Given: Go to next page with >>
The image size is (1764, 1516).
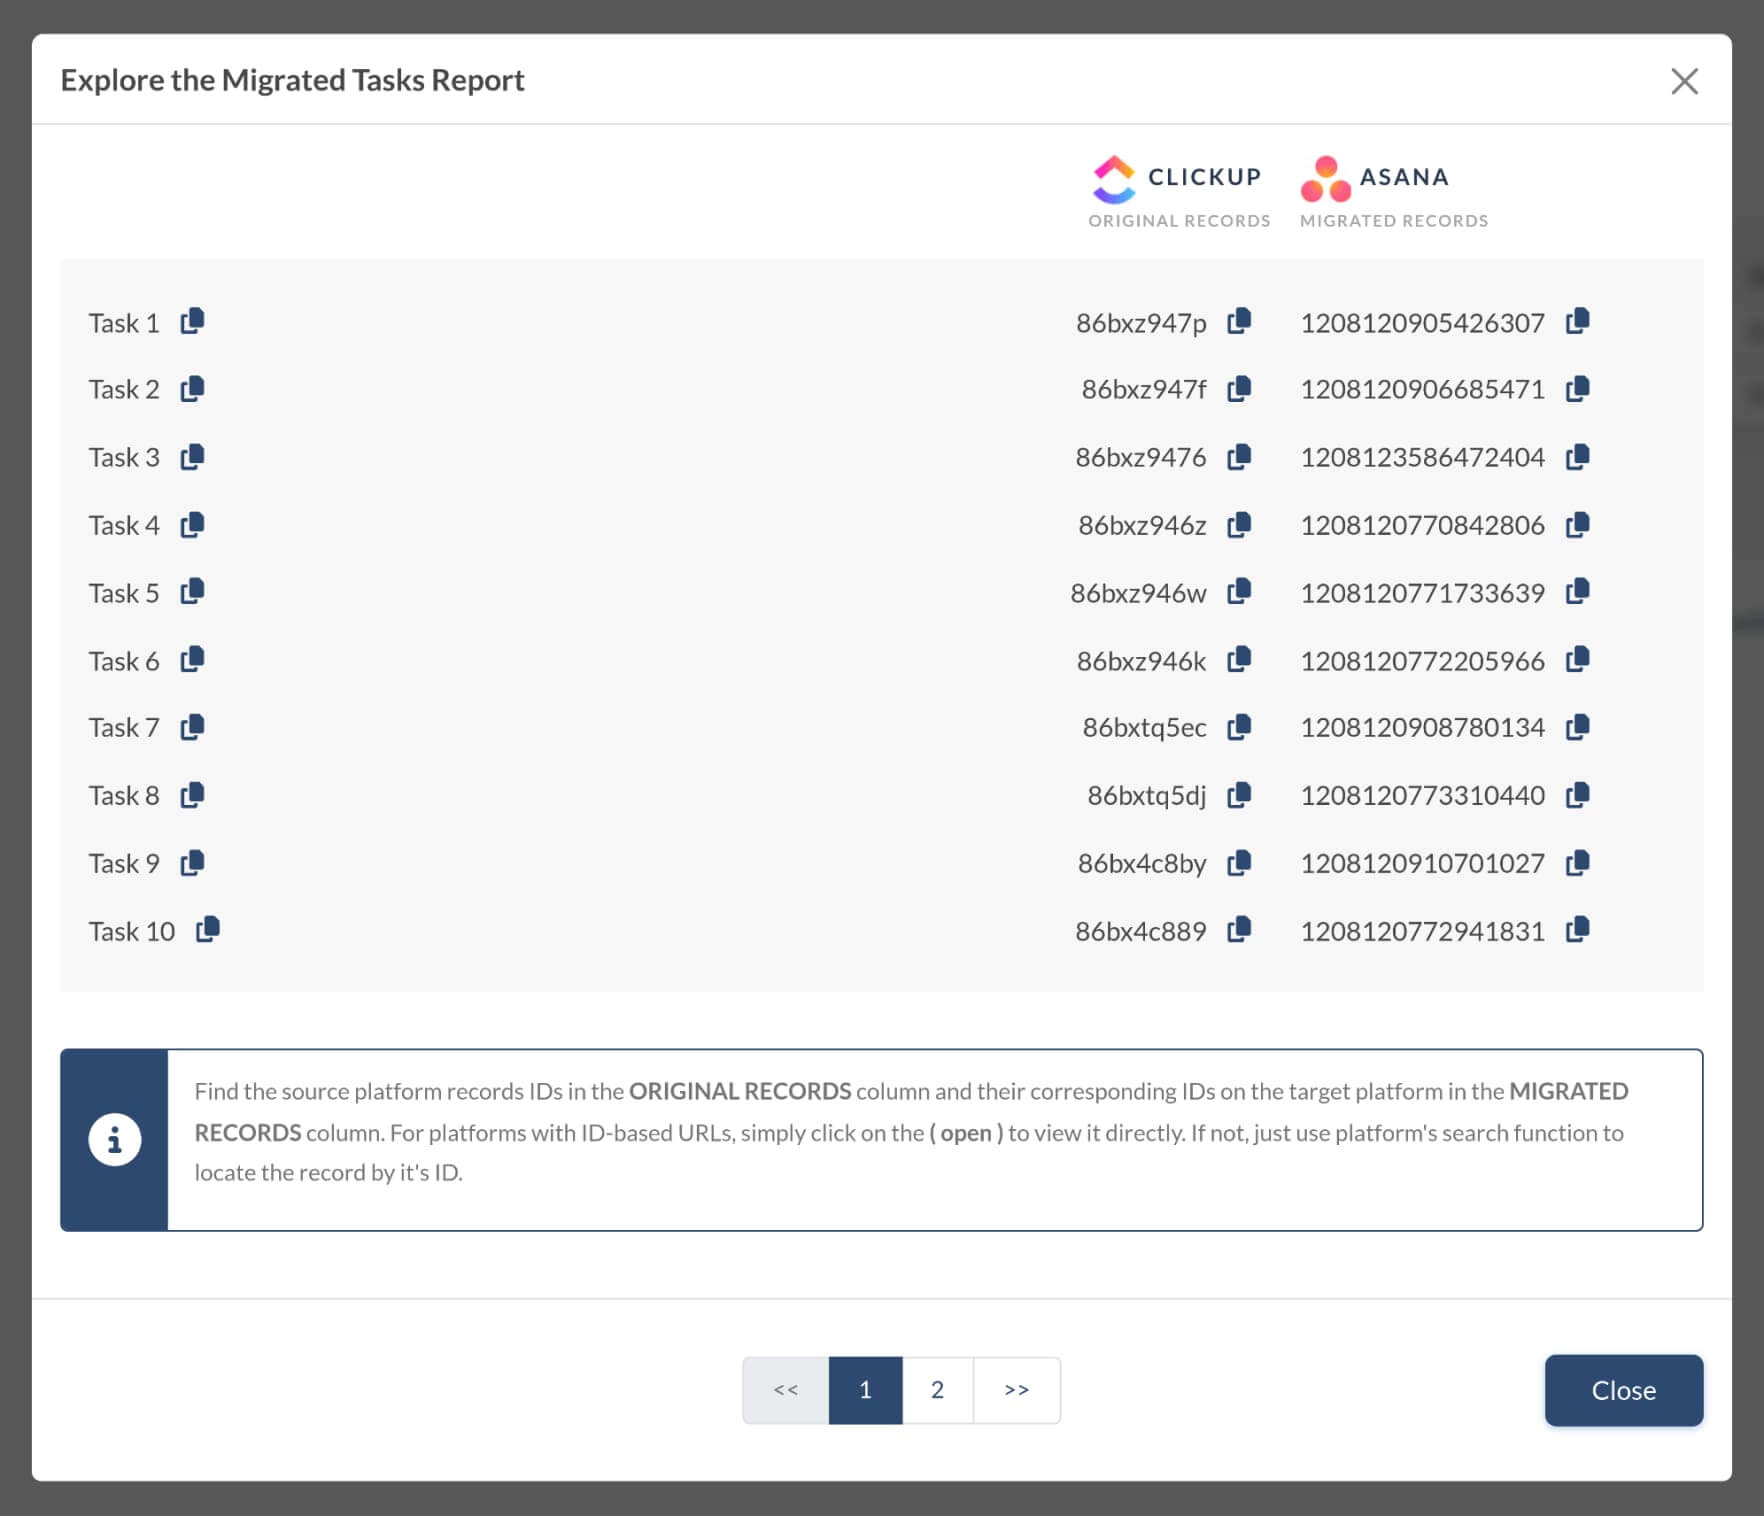Looking at the screenshot, I should [x=1017, y=1389].
